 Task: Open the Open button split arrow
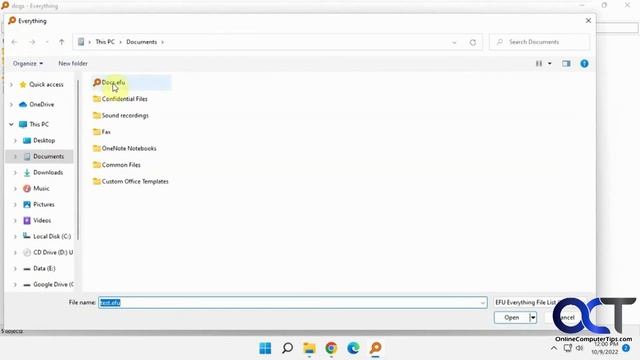(x=533, y=318)
